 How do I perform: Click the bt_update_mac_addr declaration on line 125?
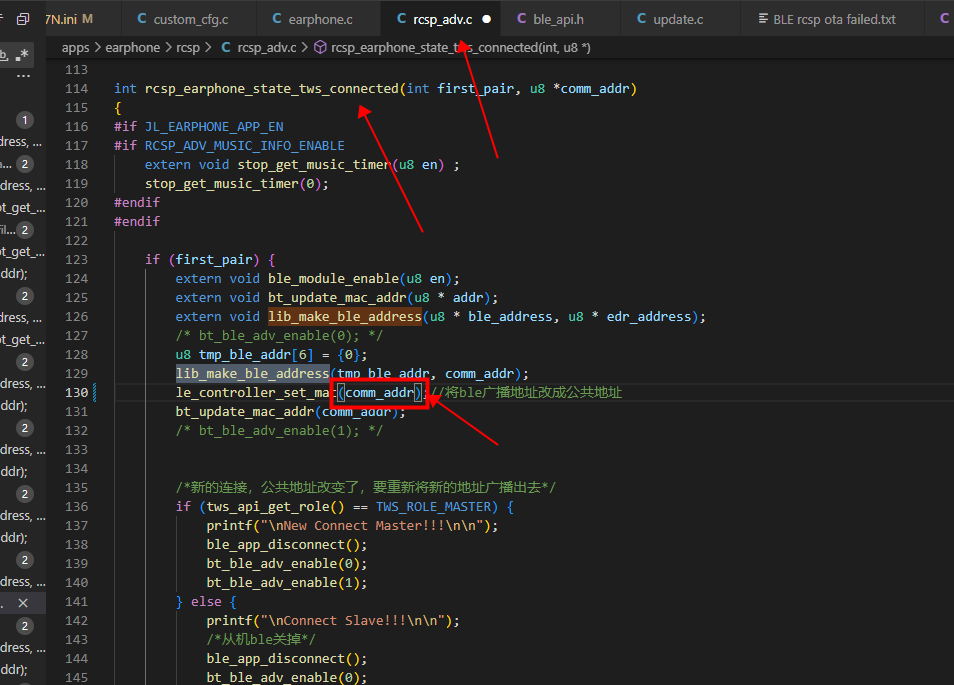[x=336, y=297]
